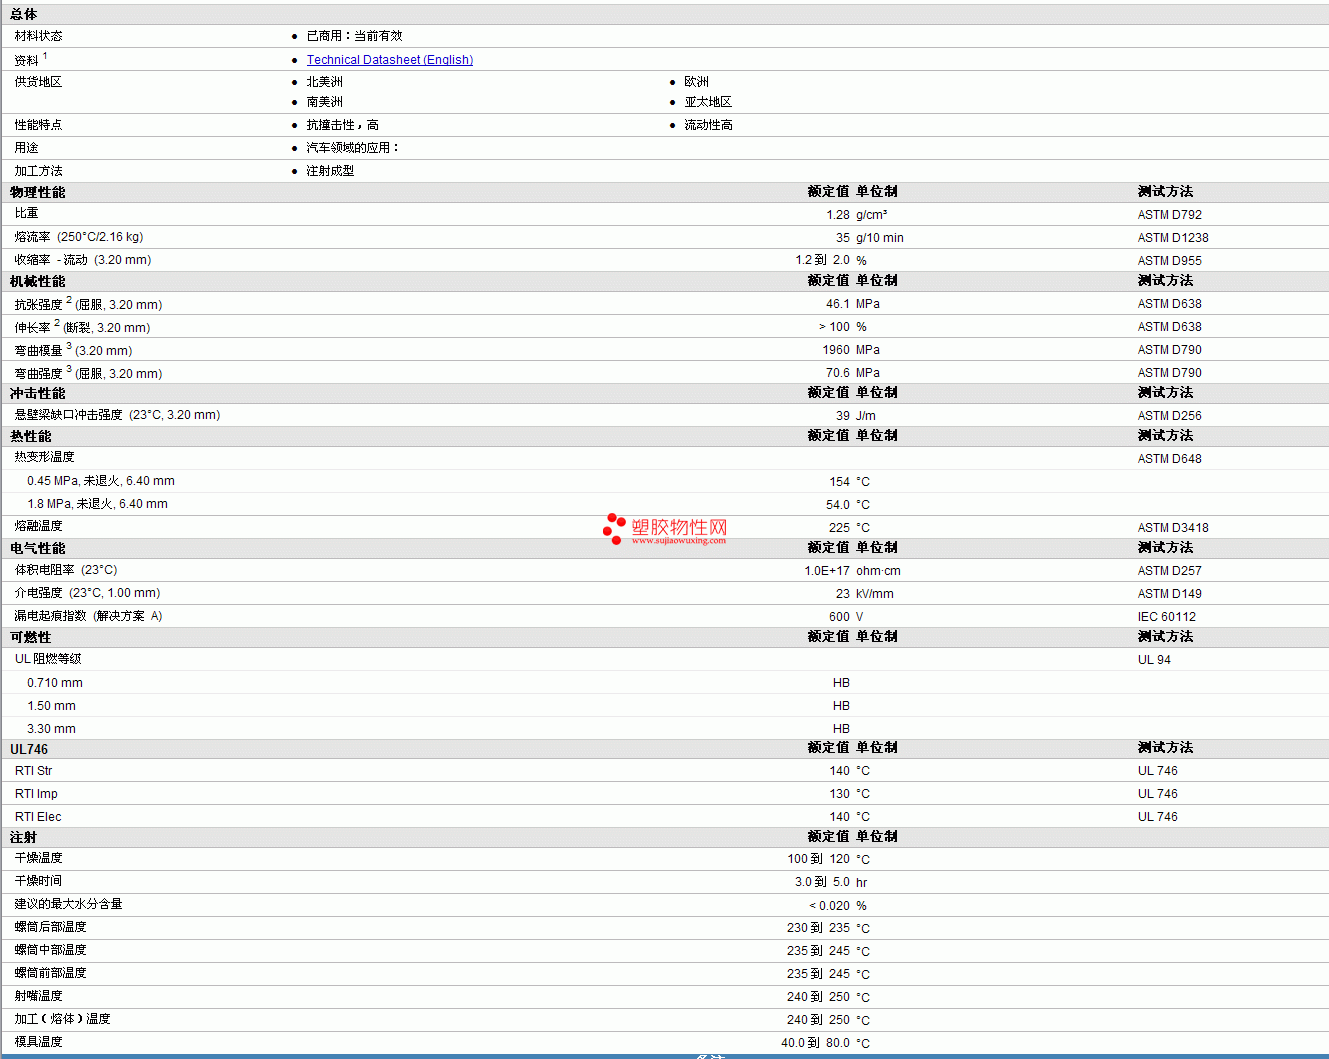Click the '物理性能' section header
The height and width of the screenshot is (1059, 1329).
(x=38, y=192)
